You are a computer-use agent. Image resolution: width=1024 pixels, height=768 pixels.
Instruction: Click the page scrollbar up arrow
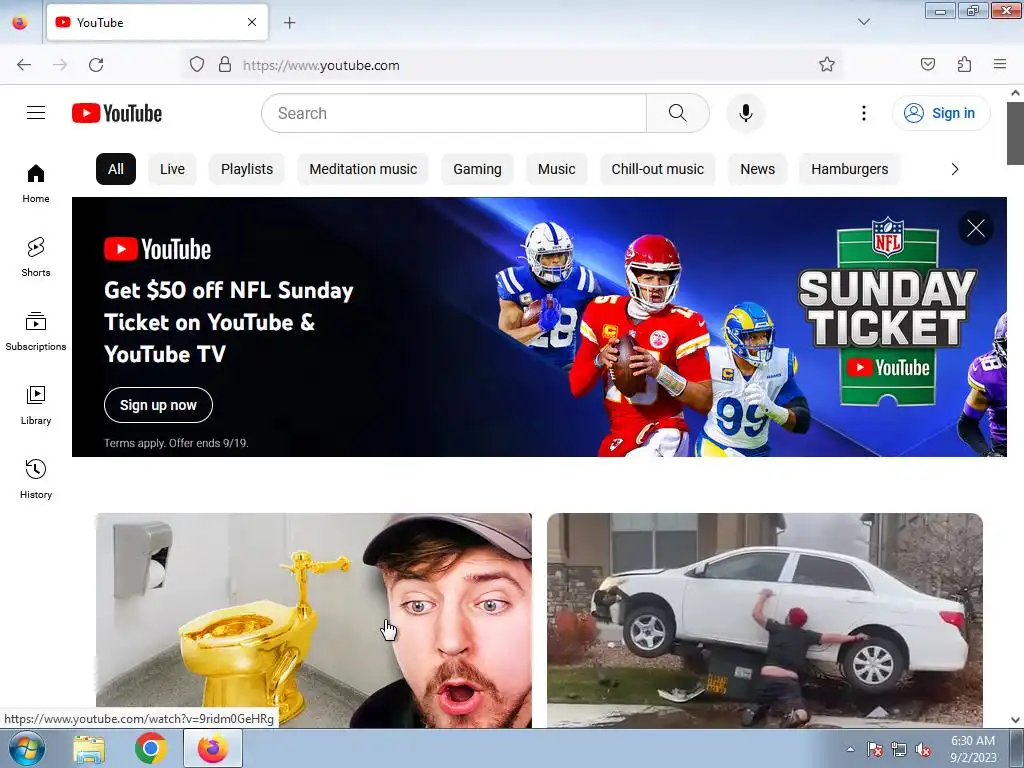coord(1015,93)
